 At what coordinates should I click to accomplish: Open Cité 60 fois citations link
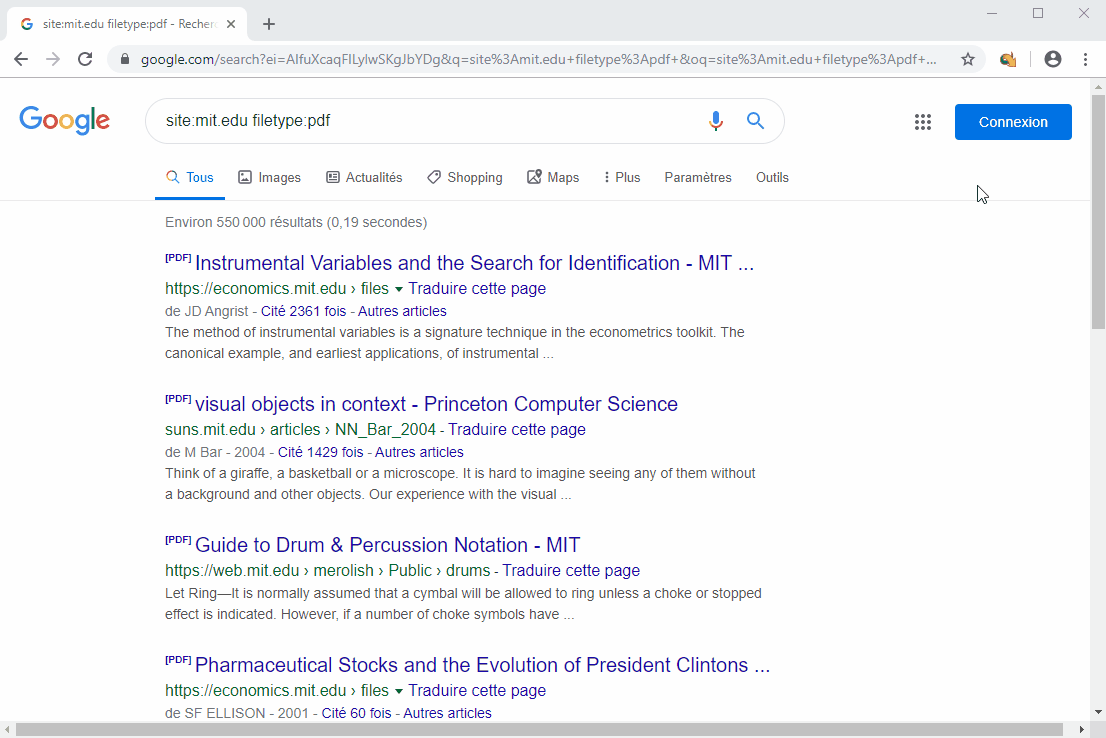pos(356,713)
